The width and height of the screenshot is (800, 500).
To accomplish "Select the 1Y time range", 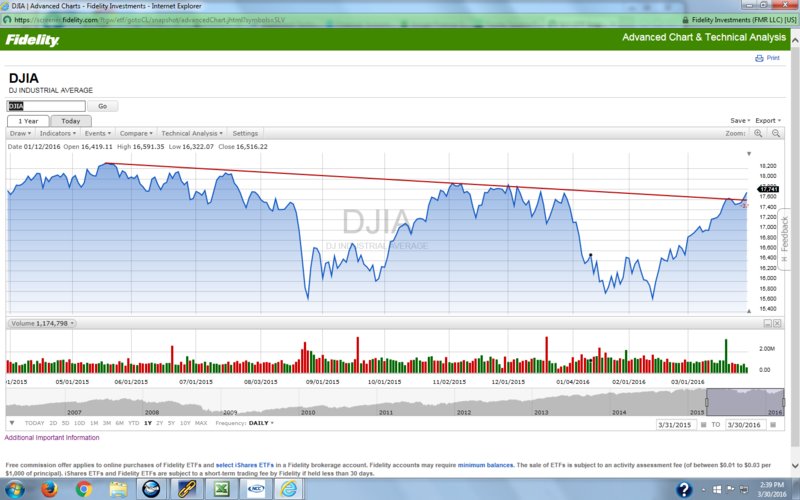I will click(148, 423).
